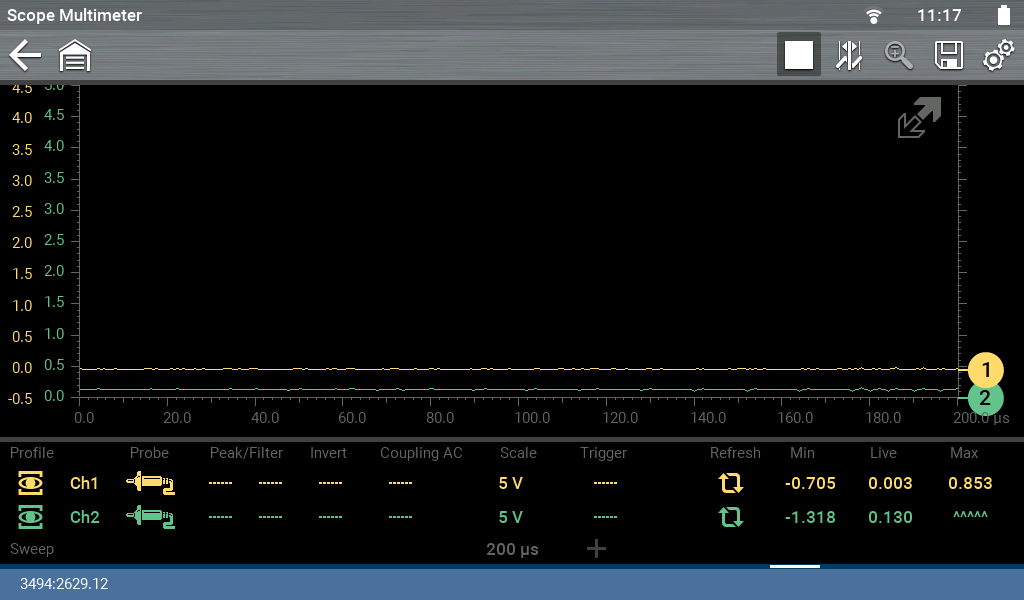The width and height of the screenshot is (1024, 600).
Task: Open the cursors tool
Action: tap(849, 55)
